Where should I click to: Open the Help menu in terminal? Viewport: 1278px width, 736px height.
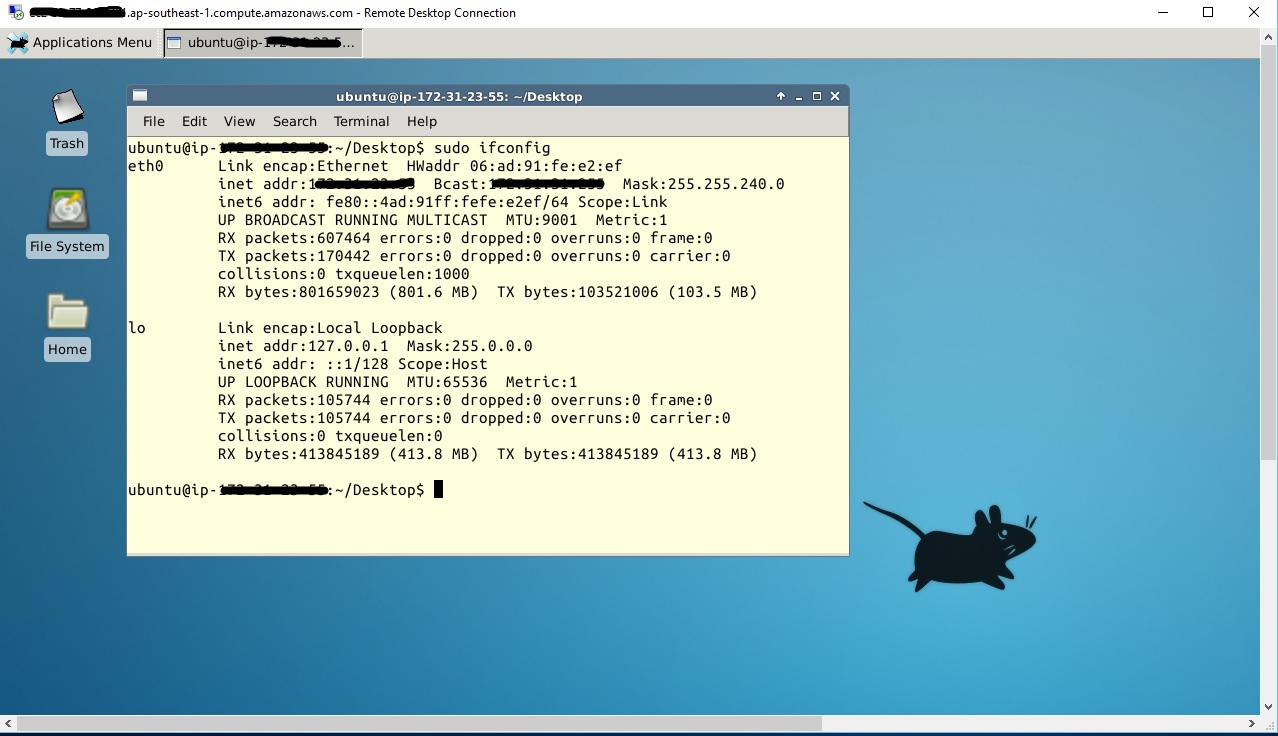click(422, 121)
